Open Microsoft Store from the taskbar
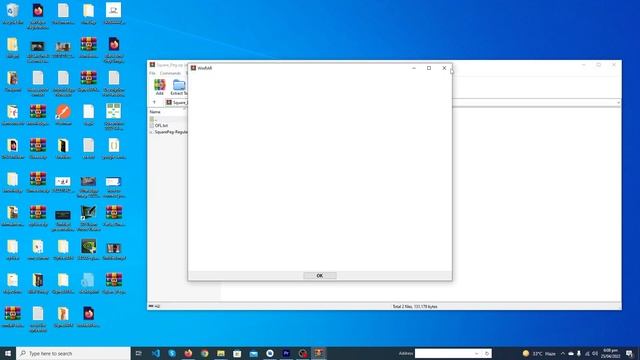 (x=237, y=353)
